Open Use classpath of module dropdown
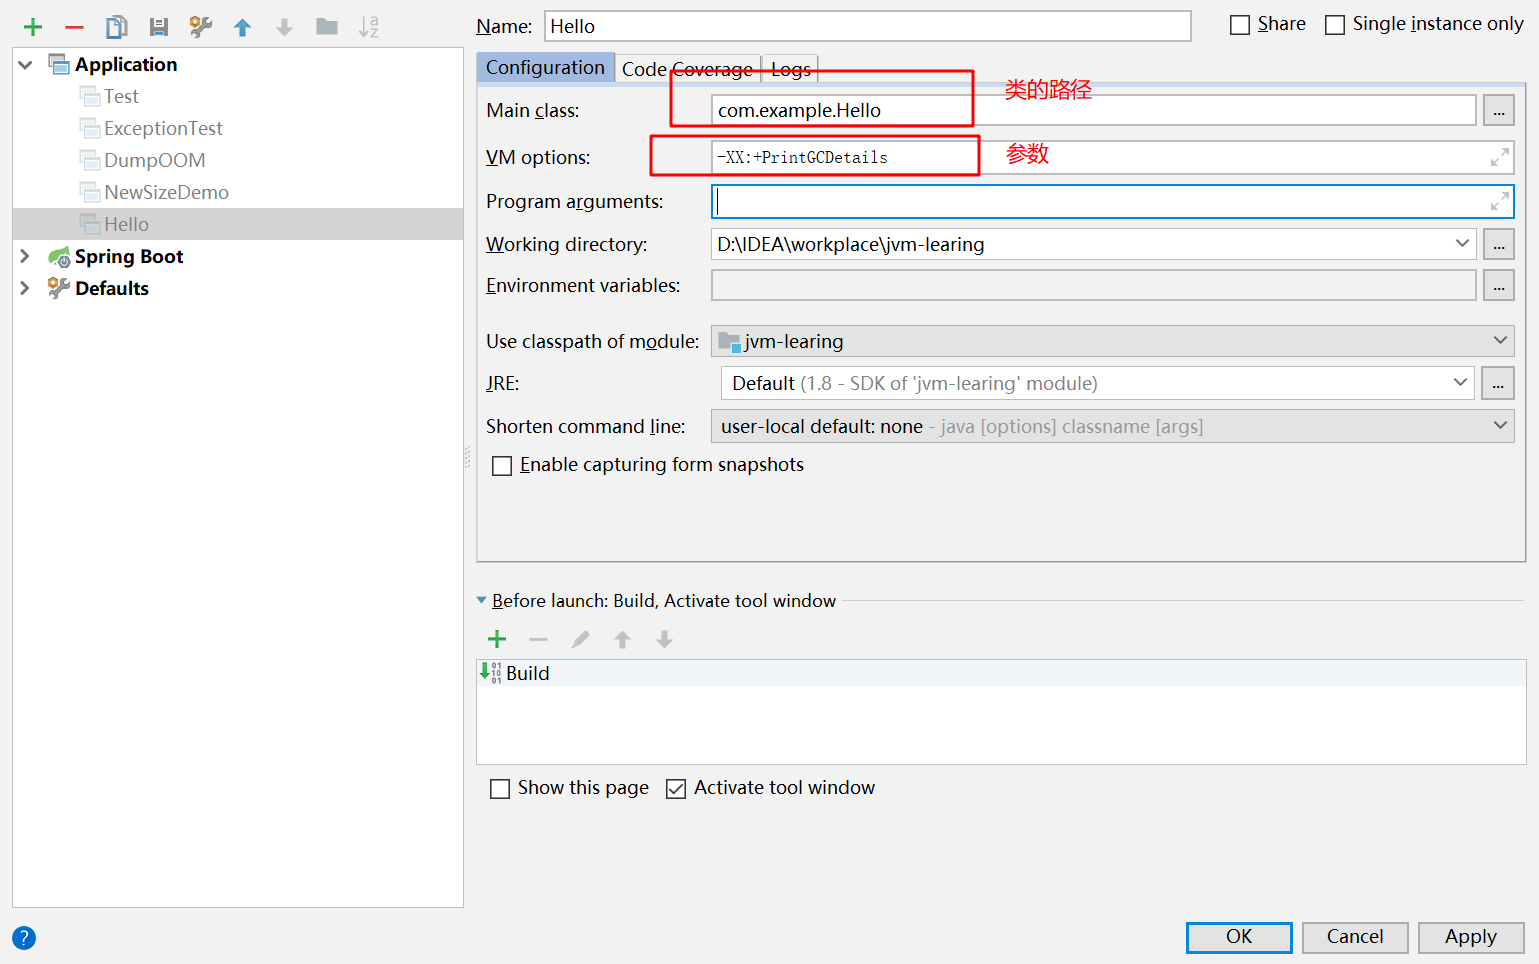The width and height of the screenshot is (1539, 964). coord(1500,340)
